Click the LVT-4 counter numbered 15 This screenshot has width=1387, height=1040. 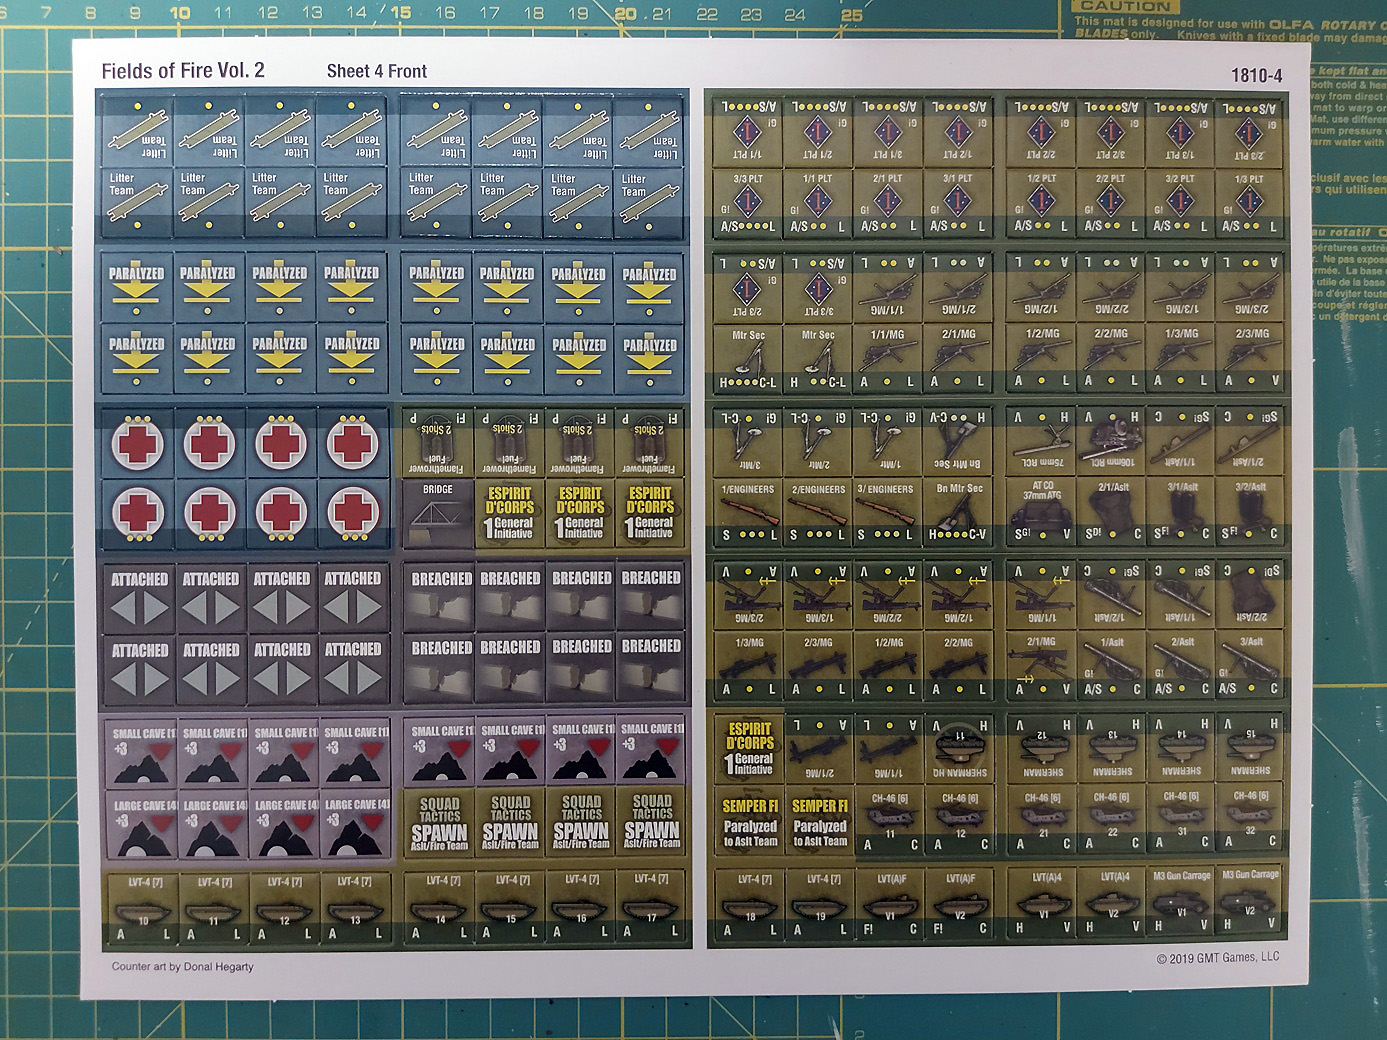tap(510, 907)
